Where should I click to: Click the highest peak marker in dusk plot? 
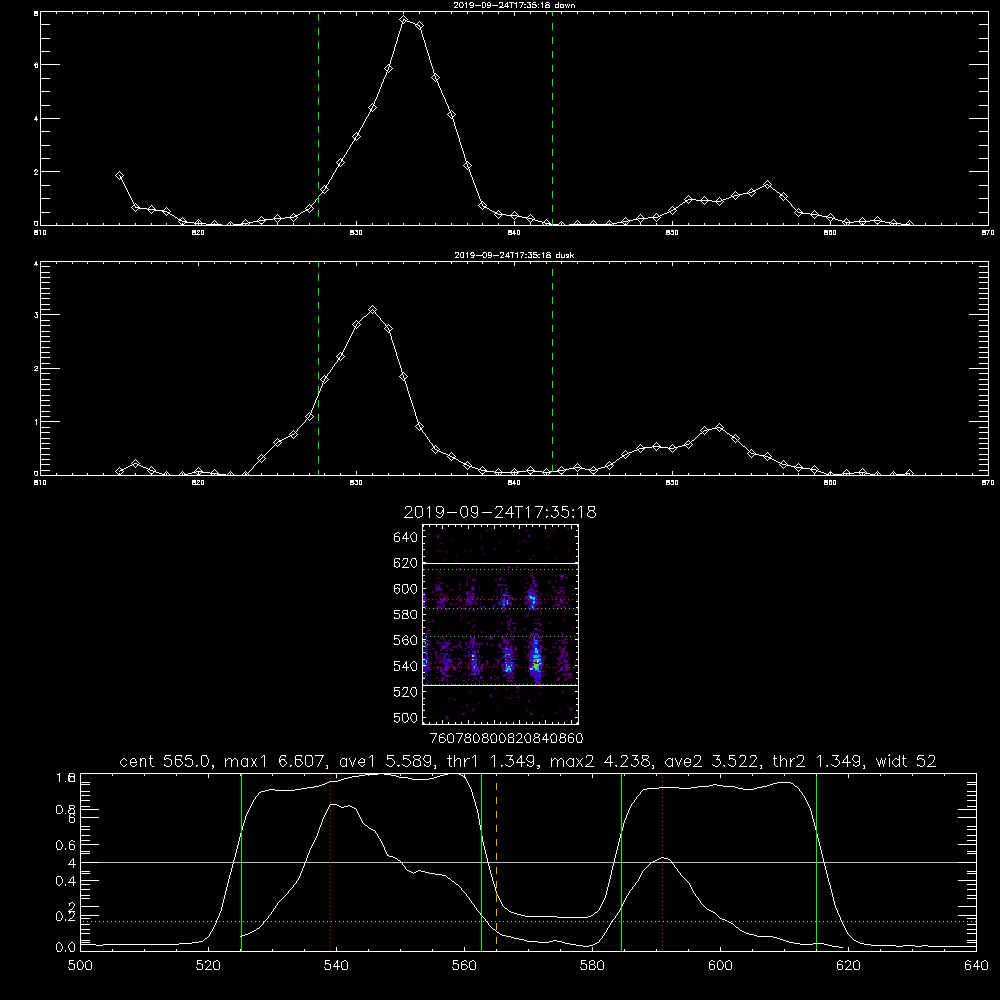[x=372, y=309]
